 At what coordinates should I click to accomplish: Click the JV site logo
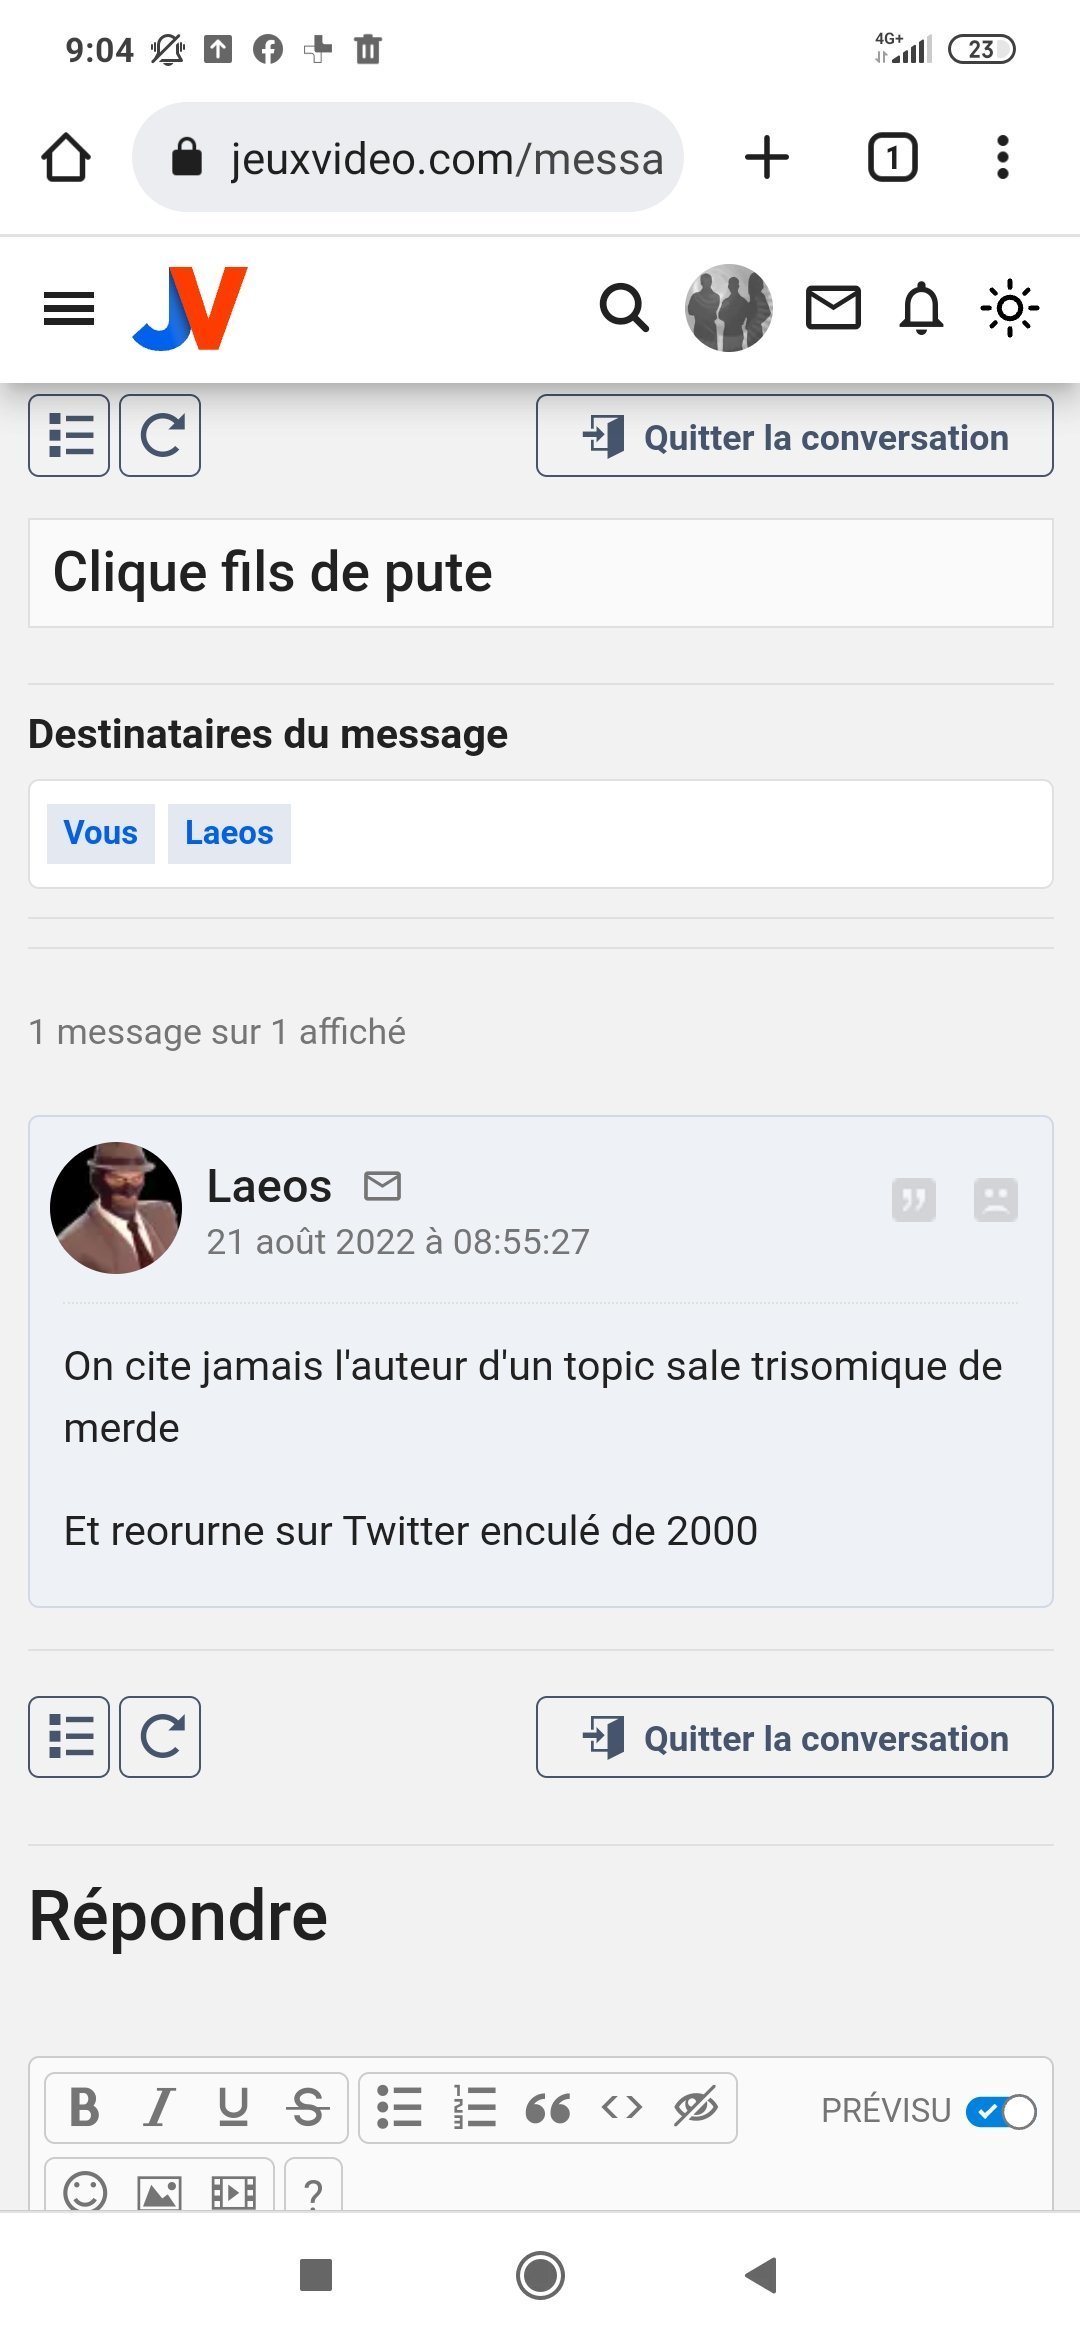(190, 308)
